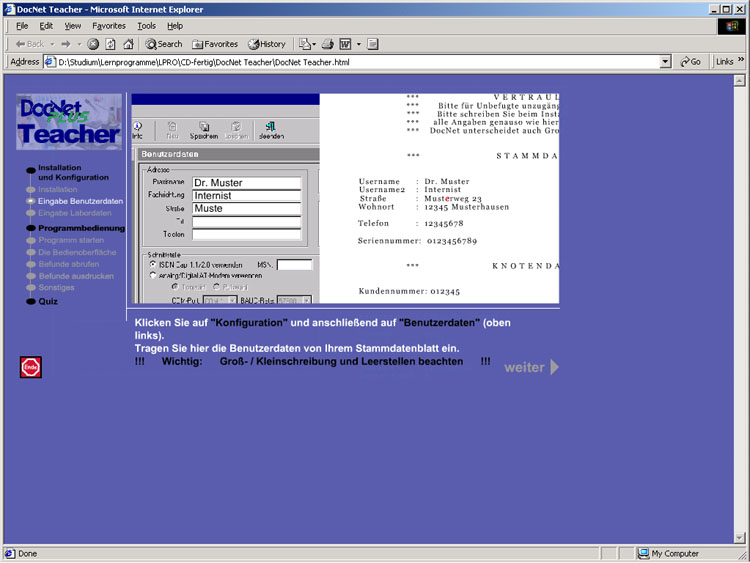Open the Favorites menu

click(109, 25)
